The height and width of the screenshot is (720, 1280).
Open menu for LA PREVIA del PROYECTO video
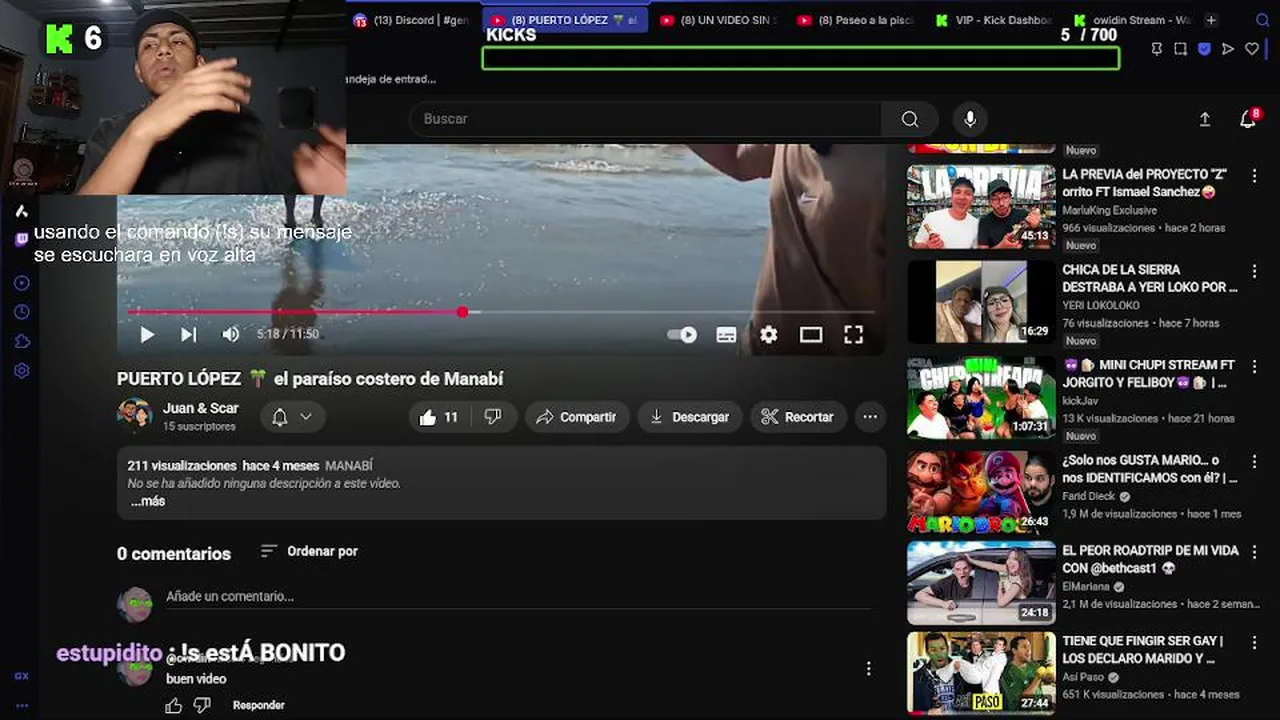(1254, 176)
